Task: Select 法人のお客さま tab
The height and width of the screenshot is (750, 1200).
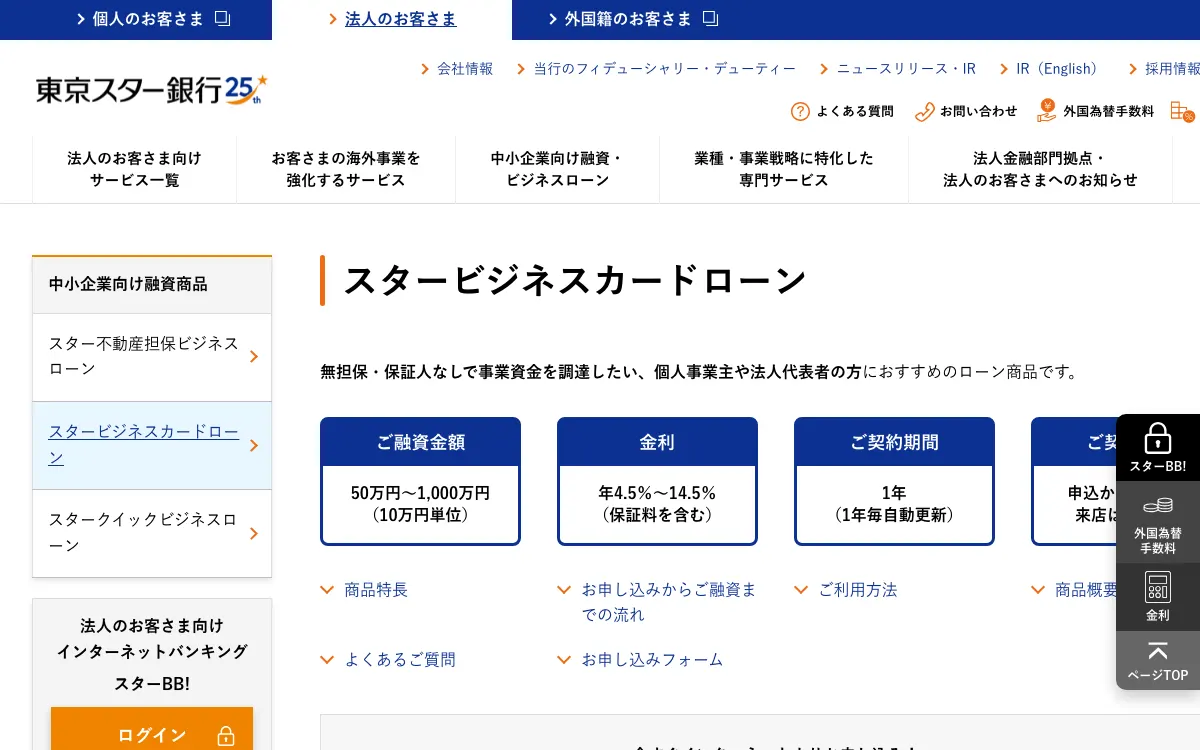Action: pyautogui.click(x=392, y=19)
